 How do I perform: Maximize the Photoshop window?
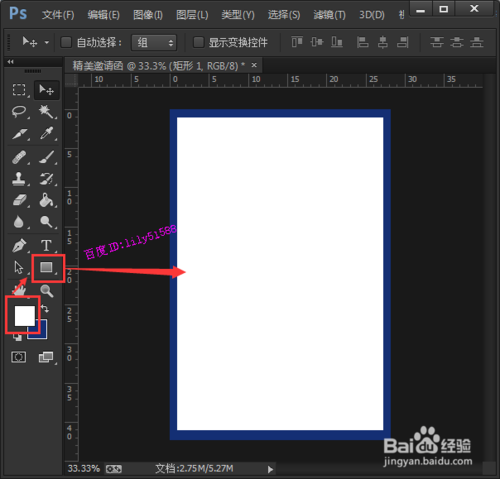click(x=444, y=9)
